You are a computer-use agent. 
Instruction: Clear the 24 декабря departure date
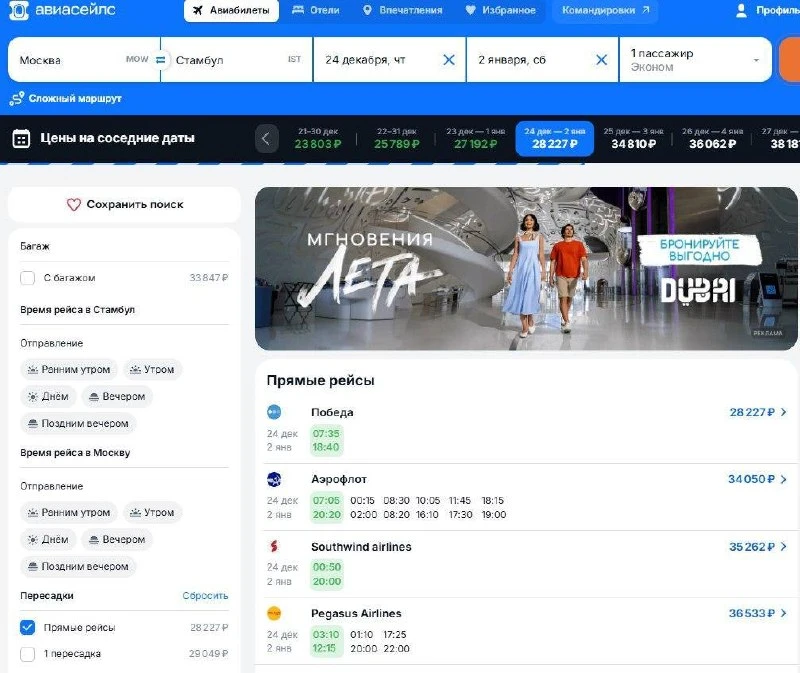coord(449,60)
